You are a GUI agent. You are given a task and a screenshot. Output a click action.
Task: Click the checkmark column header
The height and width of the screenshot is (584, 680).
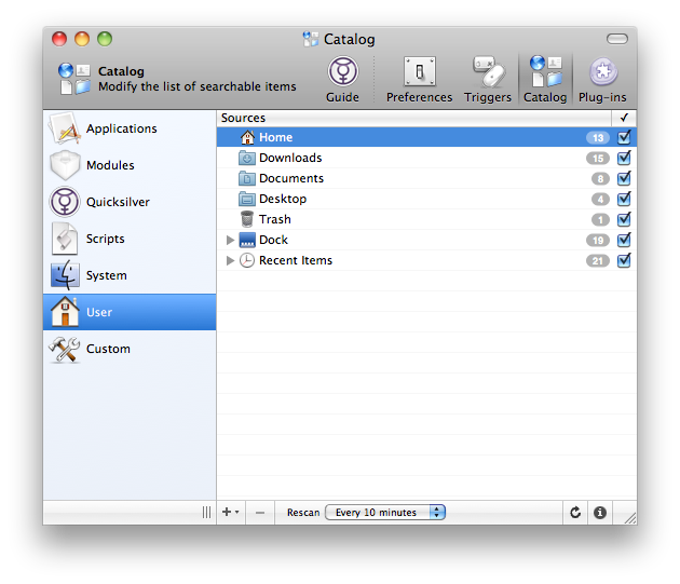624,118
